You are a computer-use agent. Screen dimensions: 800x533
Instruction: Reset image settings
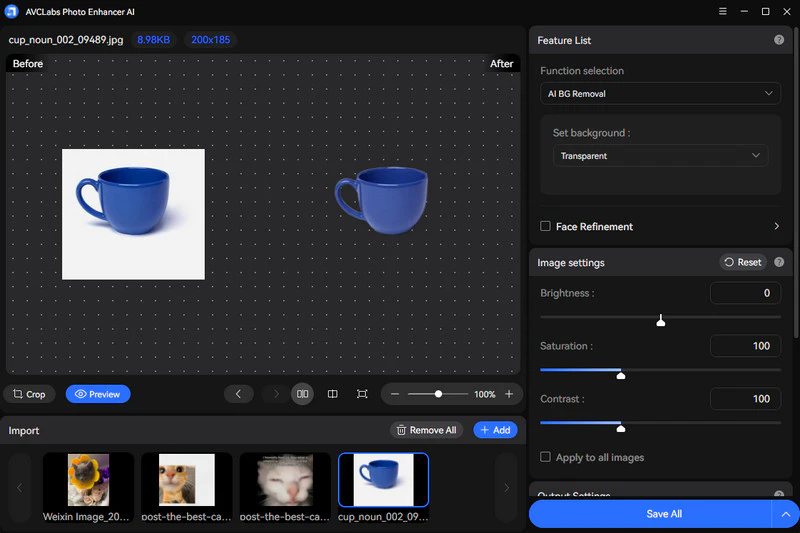click(743, 262)
